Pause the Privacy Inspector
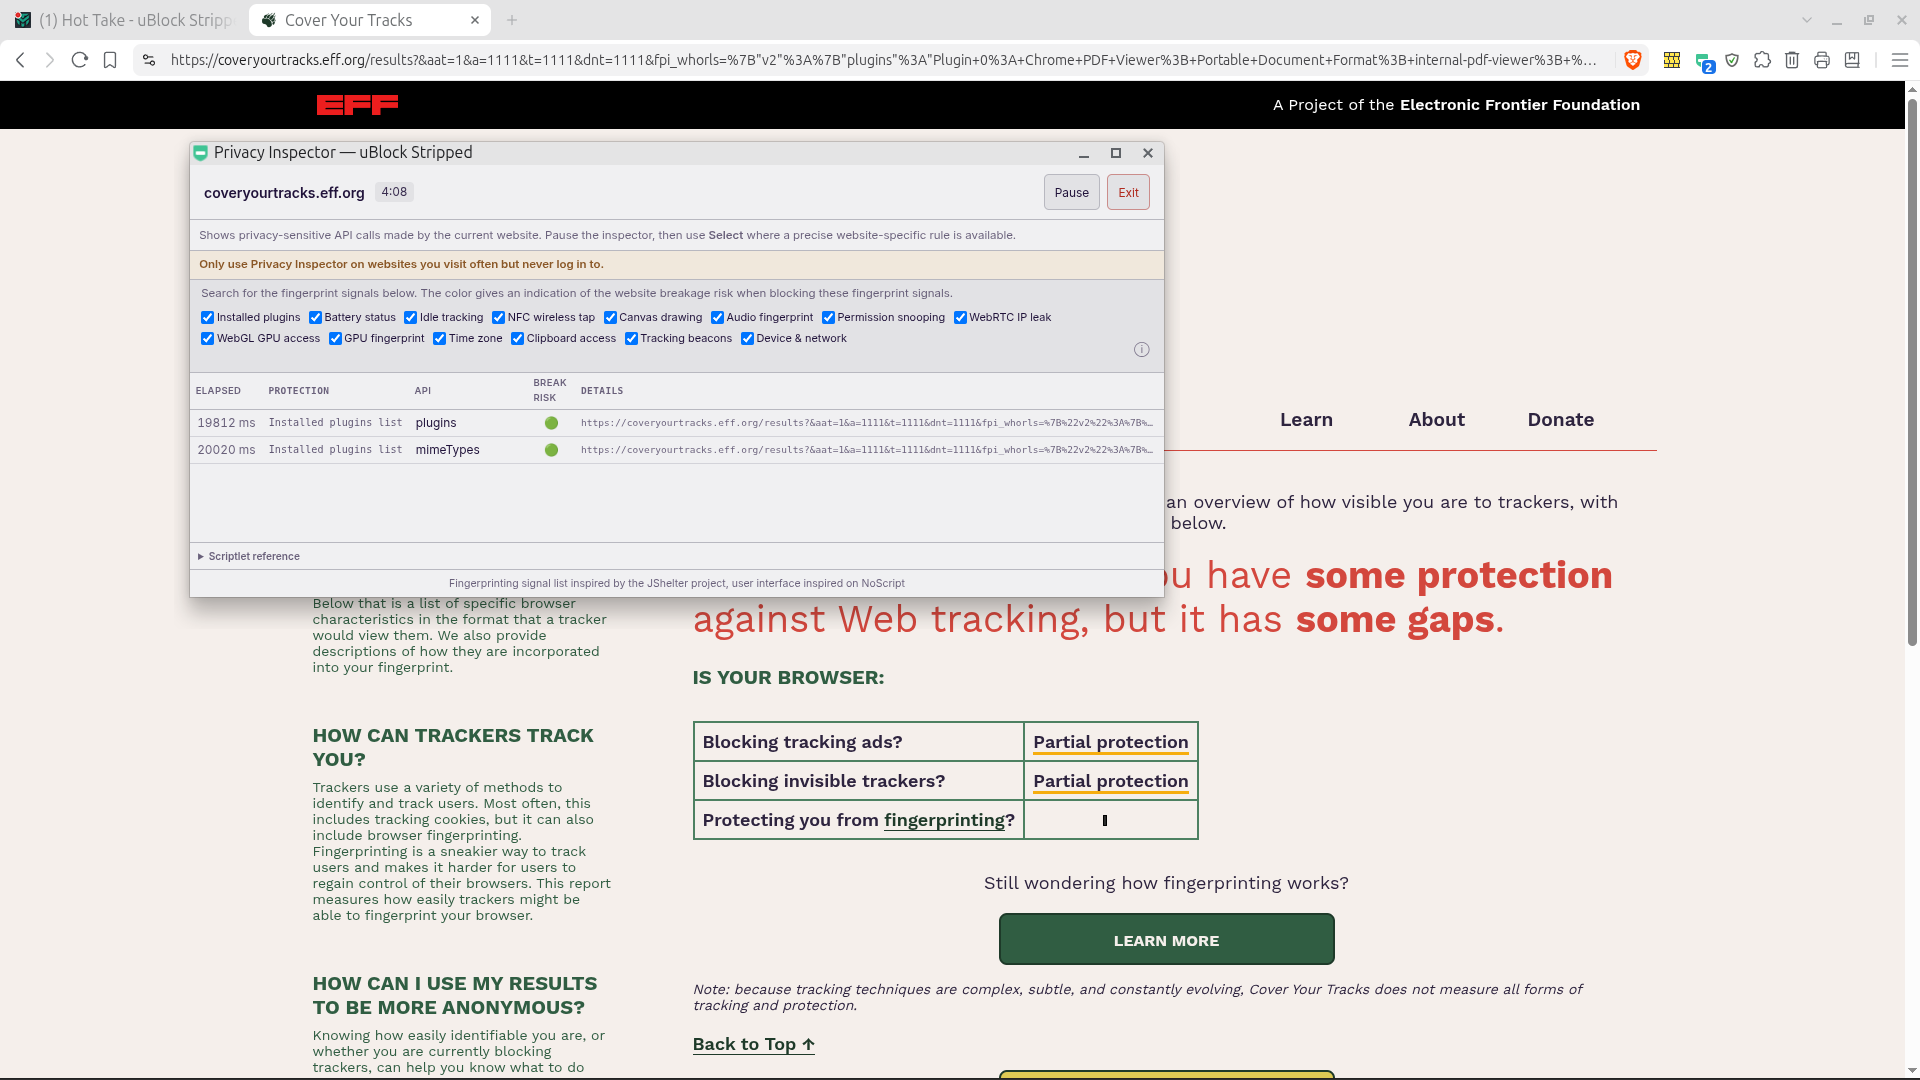This screenshot has width=1920, height=1080. pyautogui.click(x=1071, y=192)
